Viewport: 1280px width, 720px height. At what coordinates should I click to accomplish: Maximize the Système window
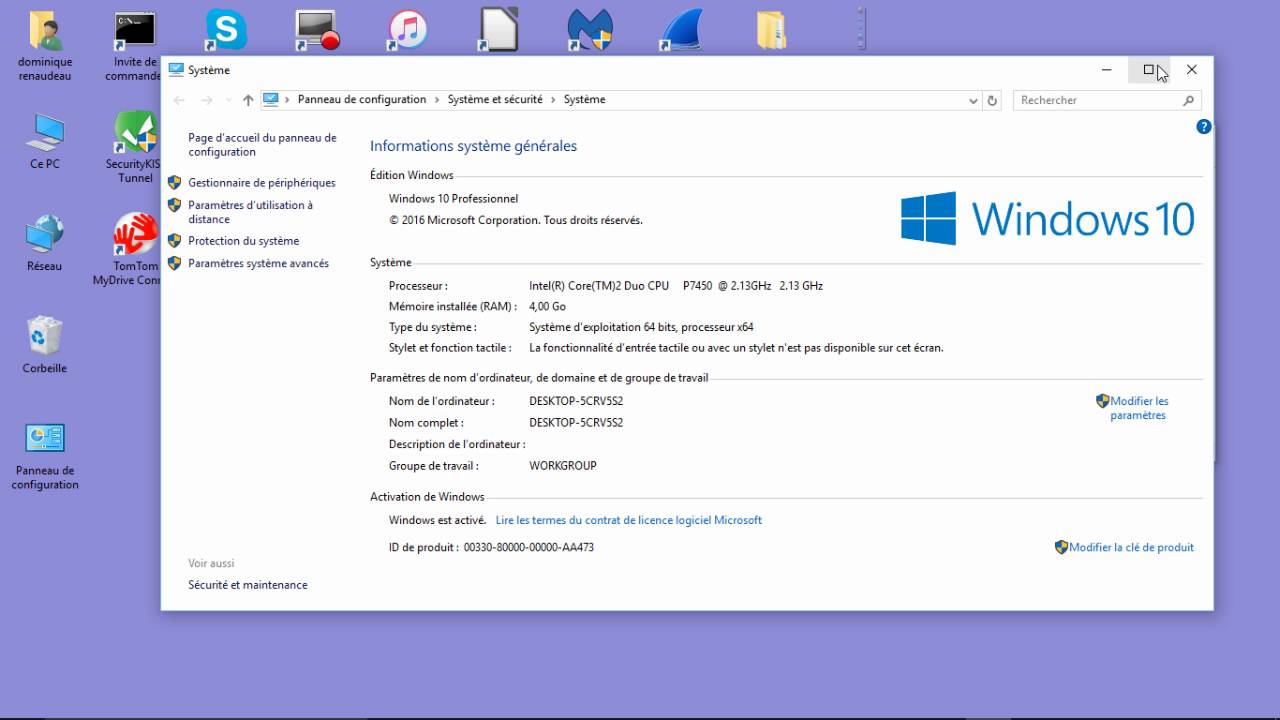(1149, 70)
